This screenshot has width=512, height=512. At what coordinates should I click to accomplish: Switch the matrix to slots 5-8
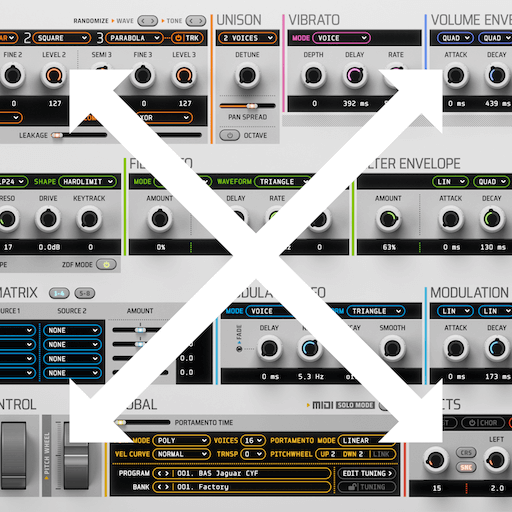(x=85, y=293)
